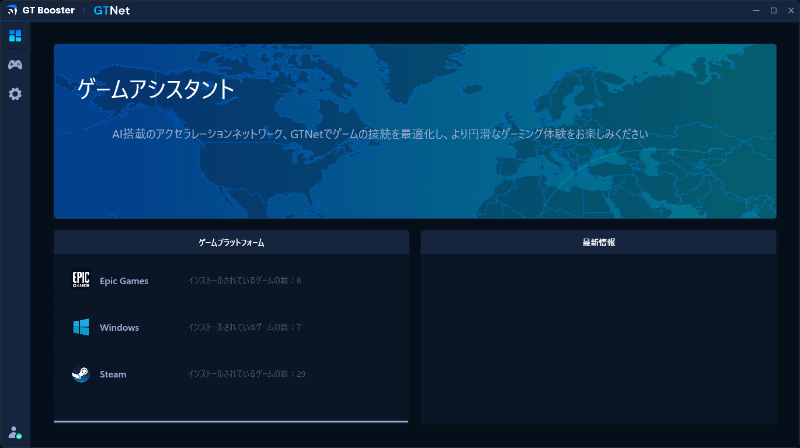Open settings gear in the sidebar
The height and width of the screenshot is (448, 800).
15,94
